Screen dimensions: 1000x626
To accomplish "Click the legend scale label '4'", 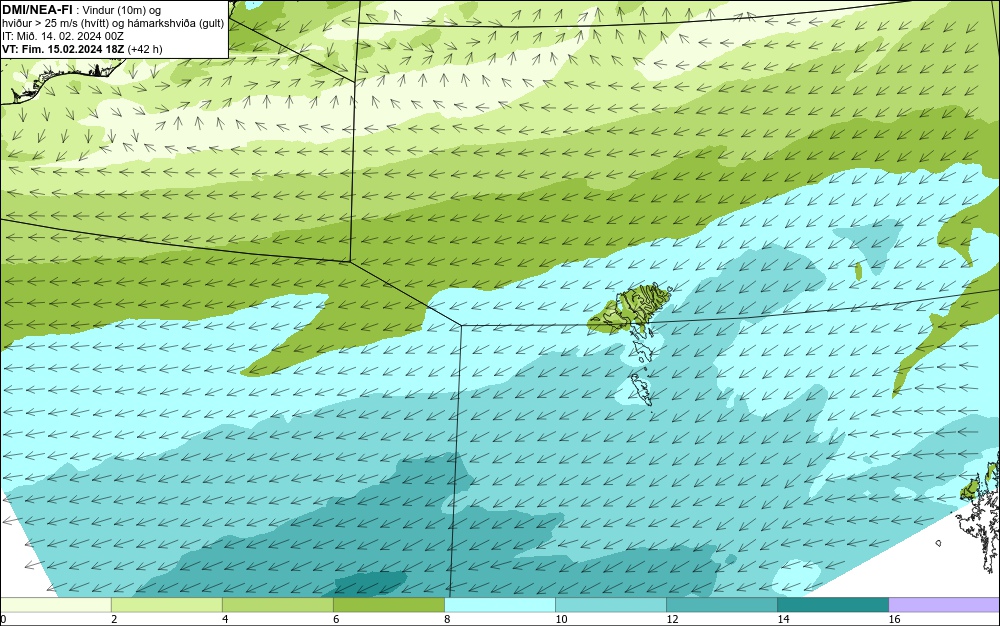I will tap(225, 619).
